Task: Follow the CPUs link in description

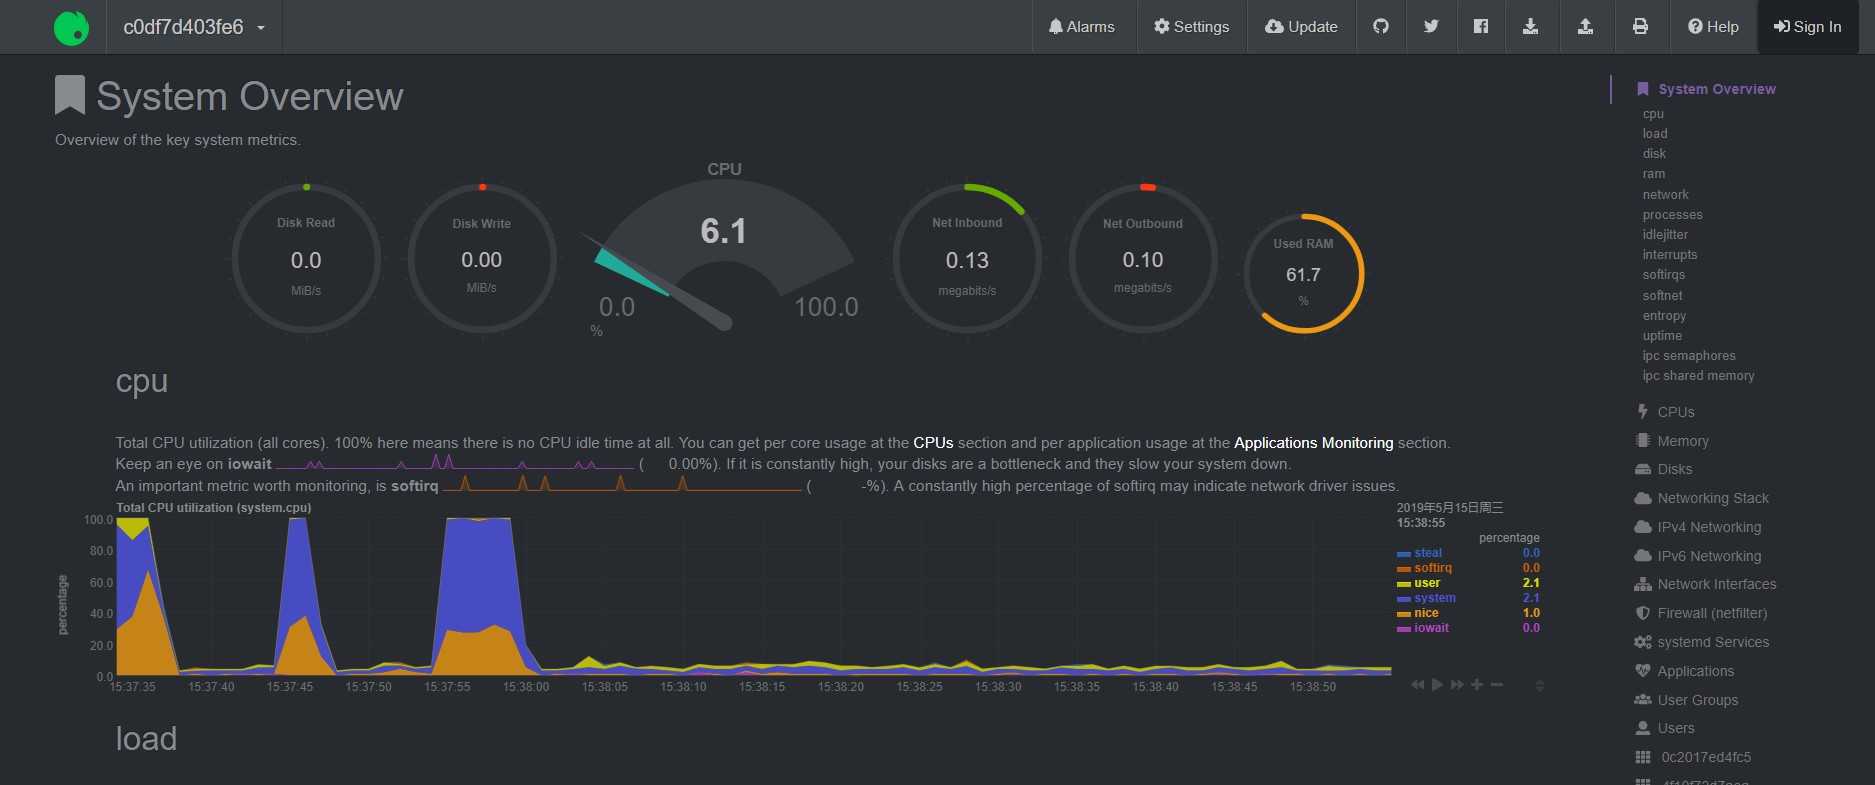Action: point(933,443)
